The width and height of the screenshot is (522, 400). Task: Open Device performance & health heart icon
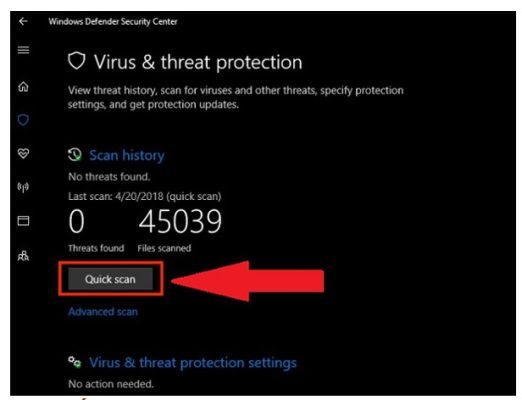coord(23,154)
